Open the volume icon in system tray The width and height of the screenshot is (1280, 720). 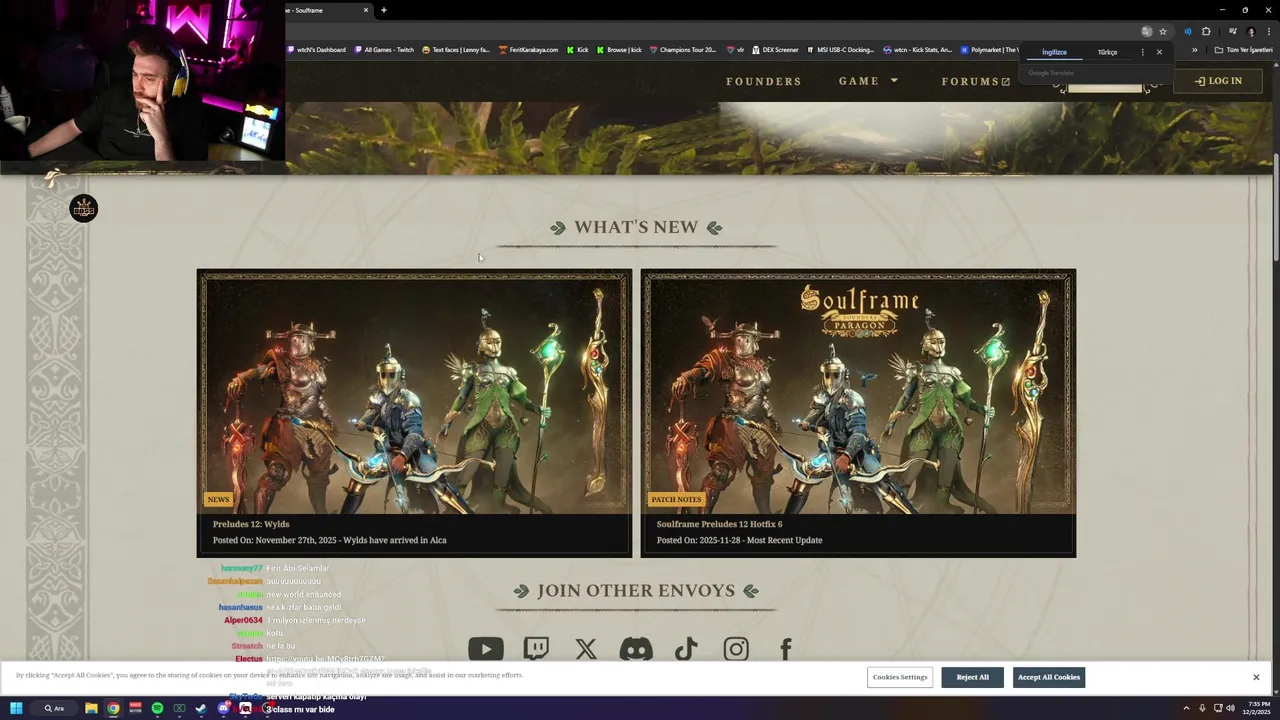[1231, 708]
